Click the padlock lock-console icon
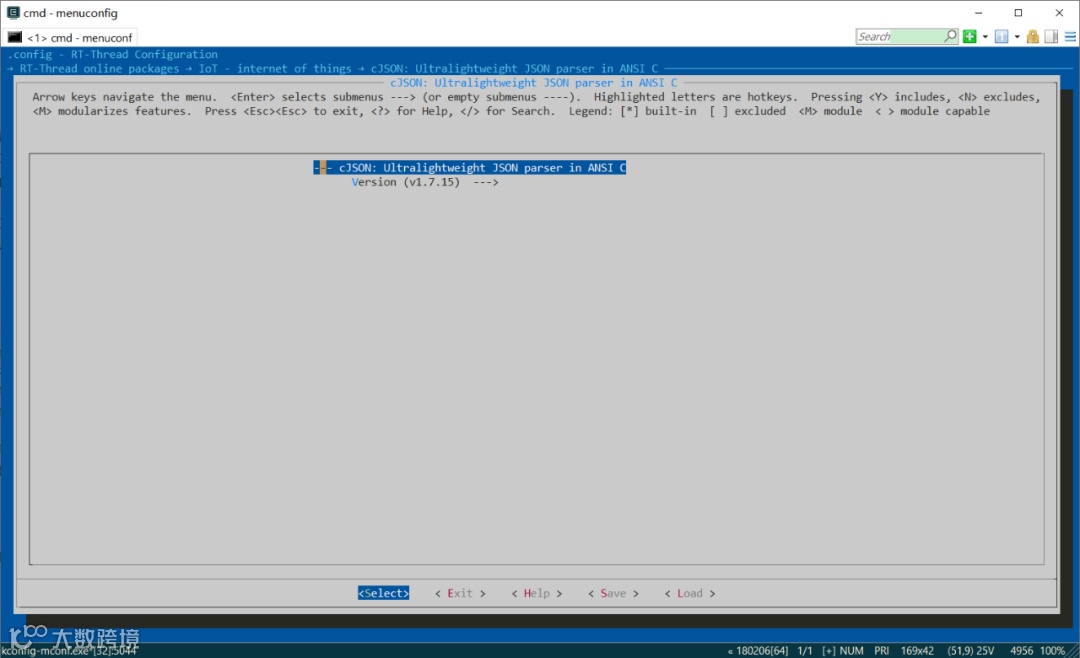The image size is (1080, 658). (1032, 37)
